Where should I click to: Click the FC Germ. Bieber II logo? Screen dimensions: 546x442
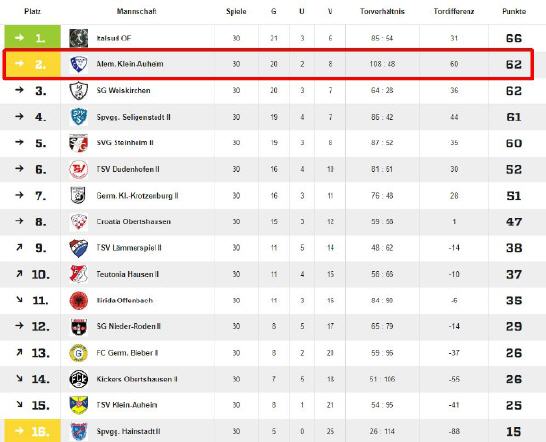pos(78,353)
